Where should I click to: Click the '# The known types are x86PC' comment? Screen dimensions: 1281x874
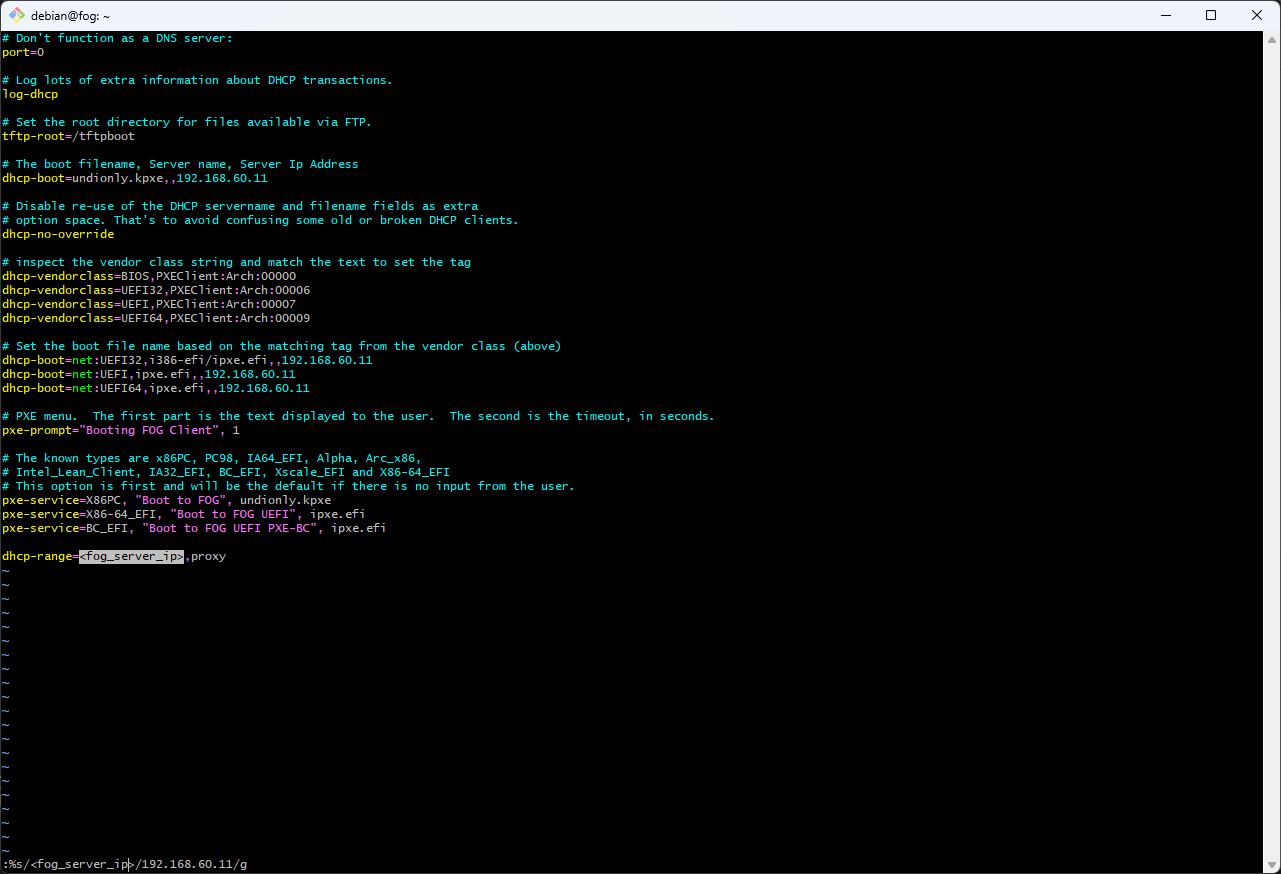tap(212, 458)
